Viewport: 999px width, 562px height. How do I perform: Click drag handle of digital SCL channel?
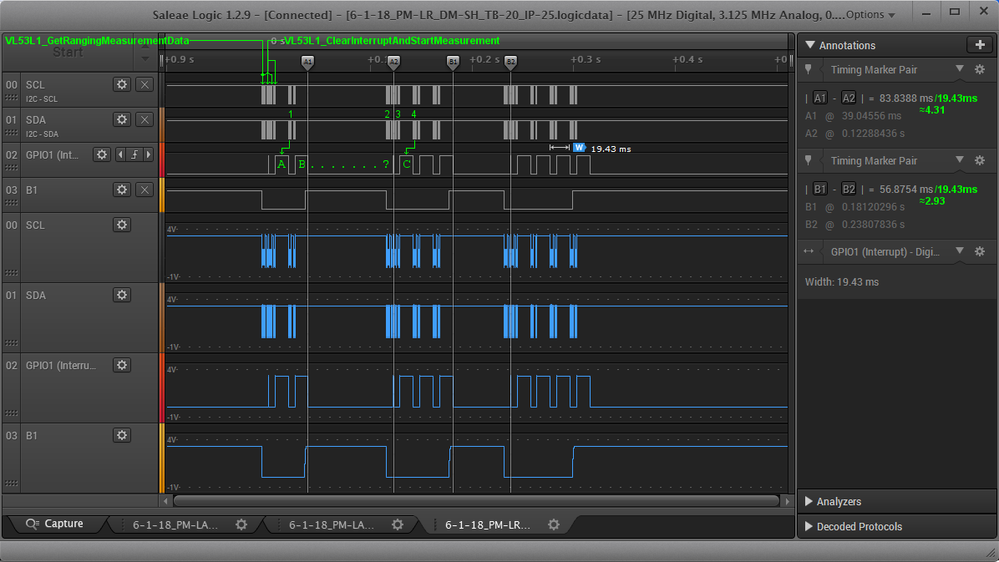[11, 98]
